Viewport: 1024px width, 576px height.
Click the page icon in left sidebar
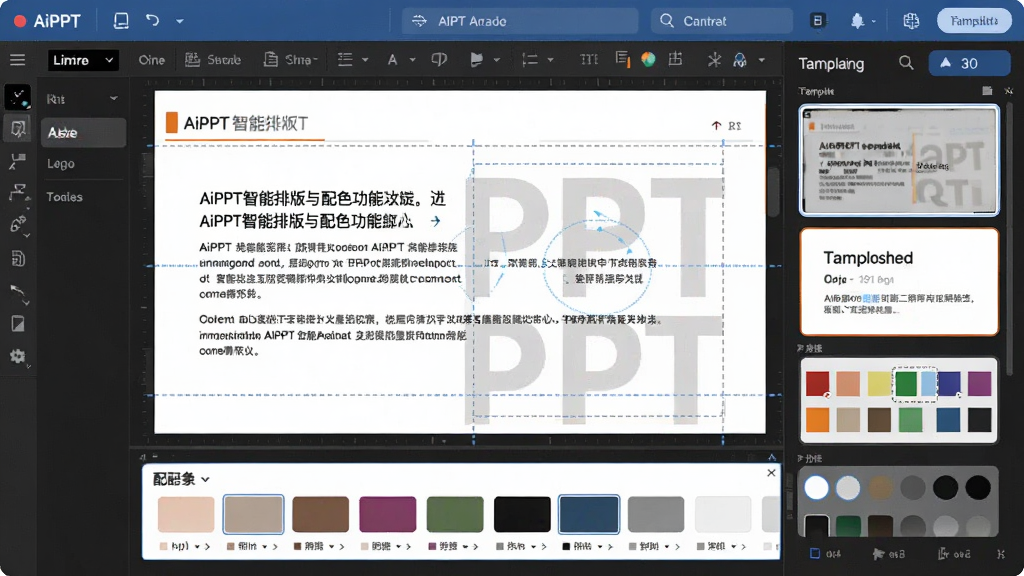coord(18,259)
